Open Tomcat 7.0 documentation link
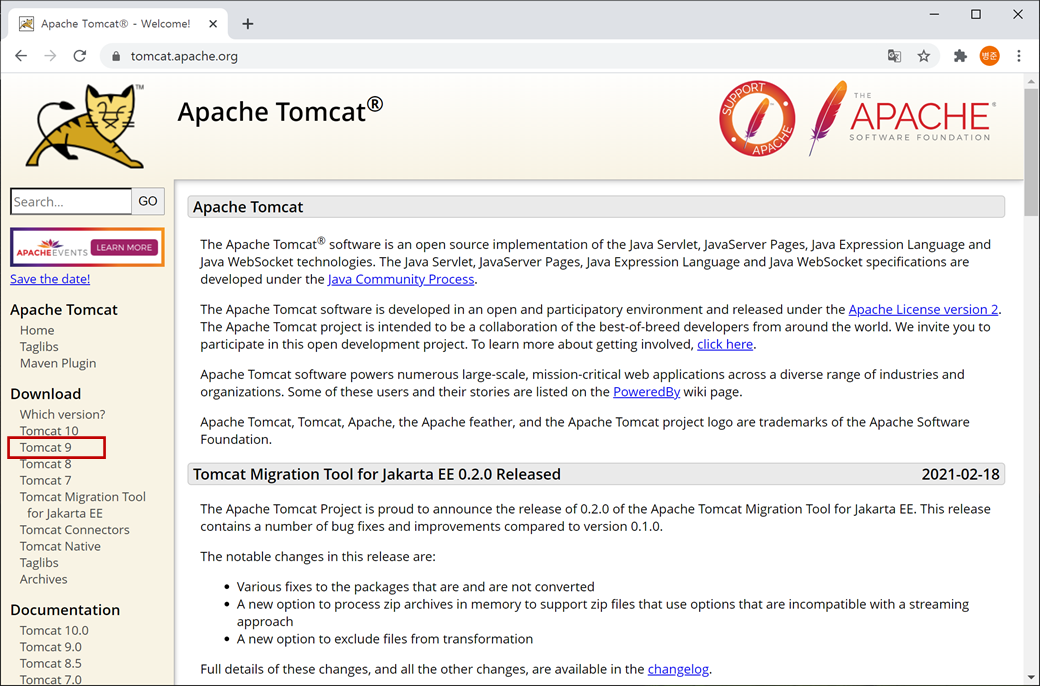This screenshot has height=686, width=1040. (x=50, y=679)
